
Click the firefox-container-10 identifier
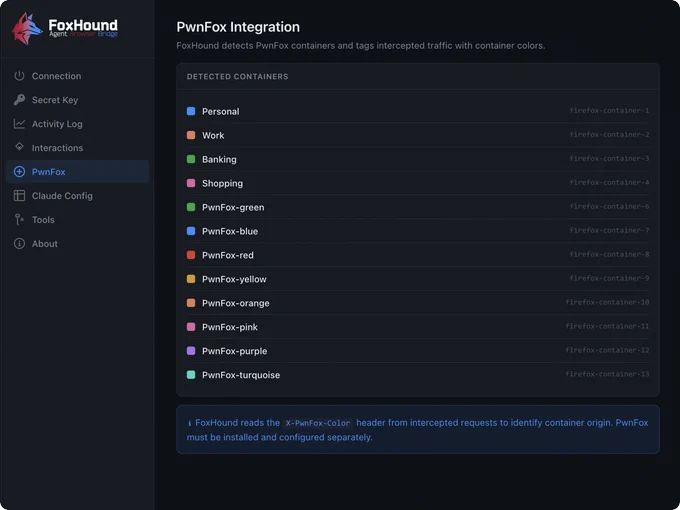click(x=607, y=302)
